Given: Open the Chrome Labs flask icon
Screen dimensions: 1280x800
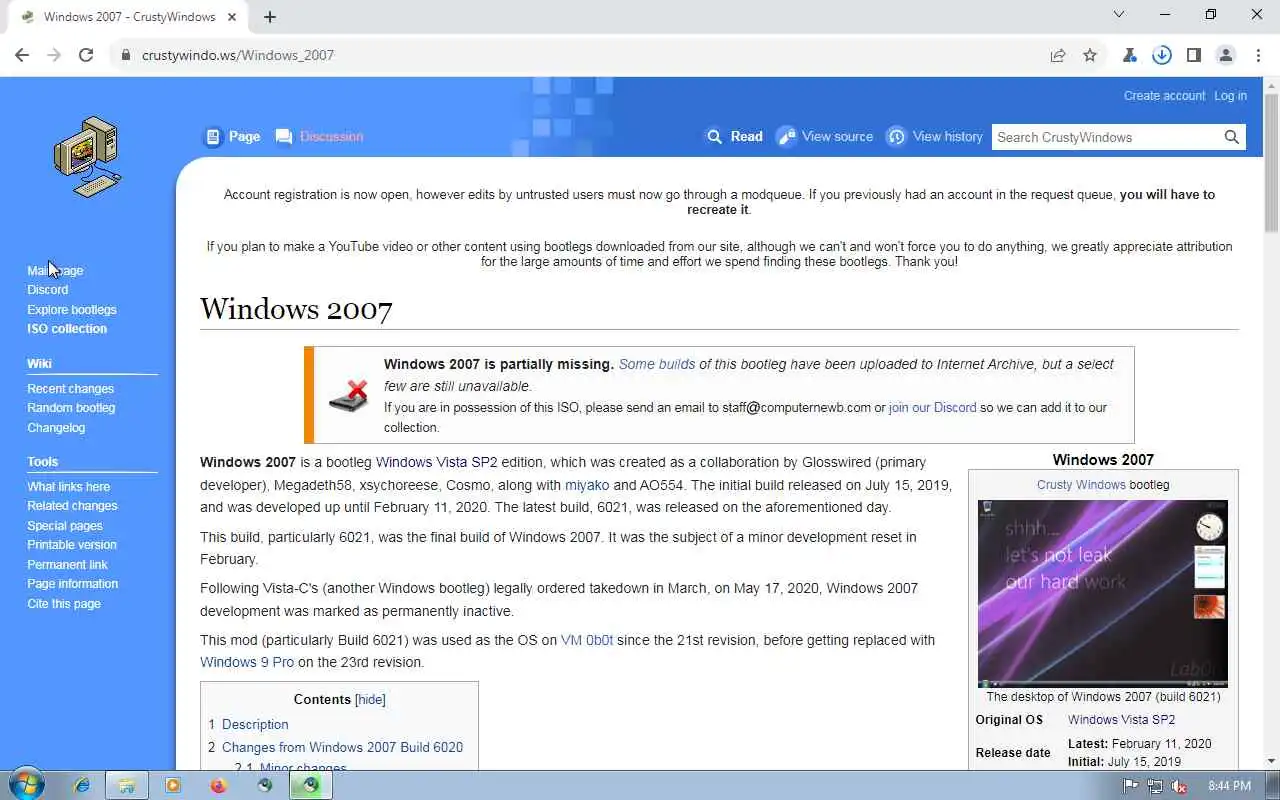Looking at the screenshot, I should click(x=1130, y=55).
